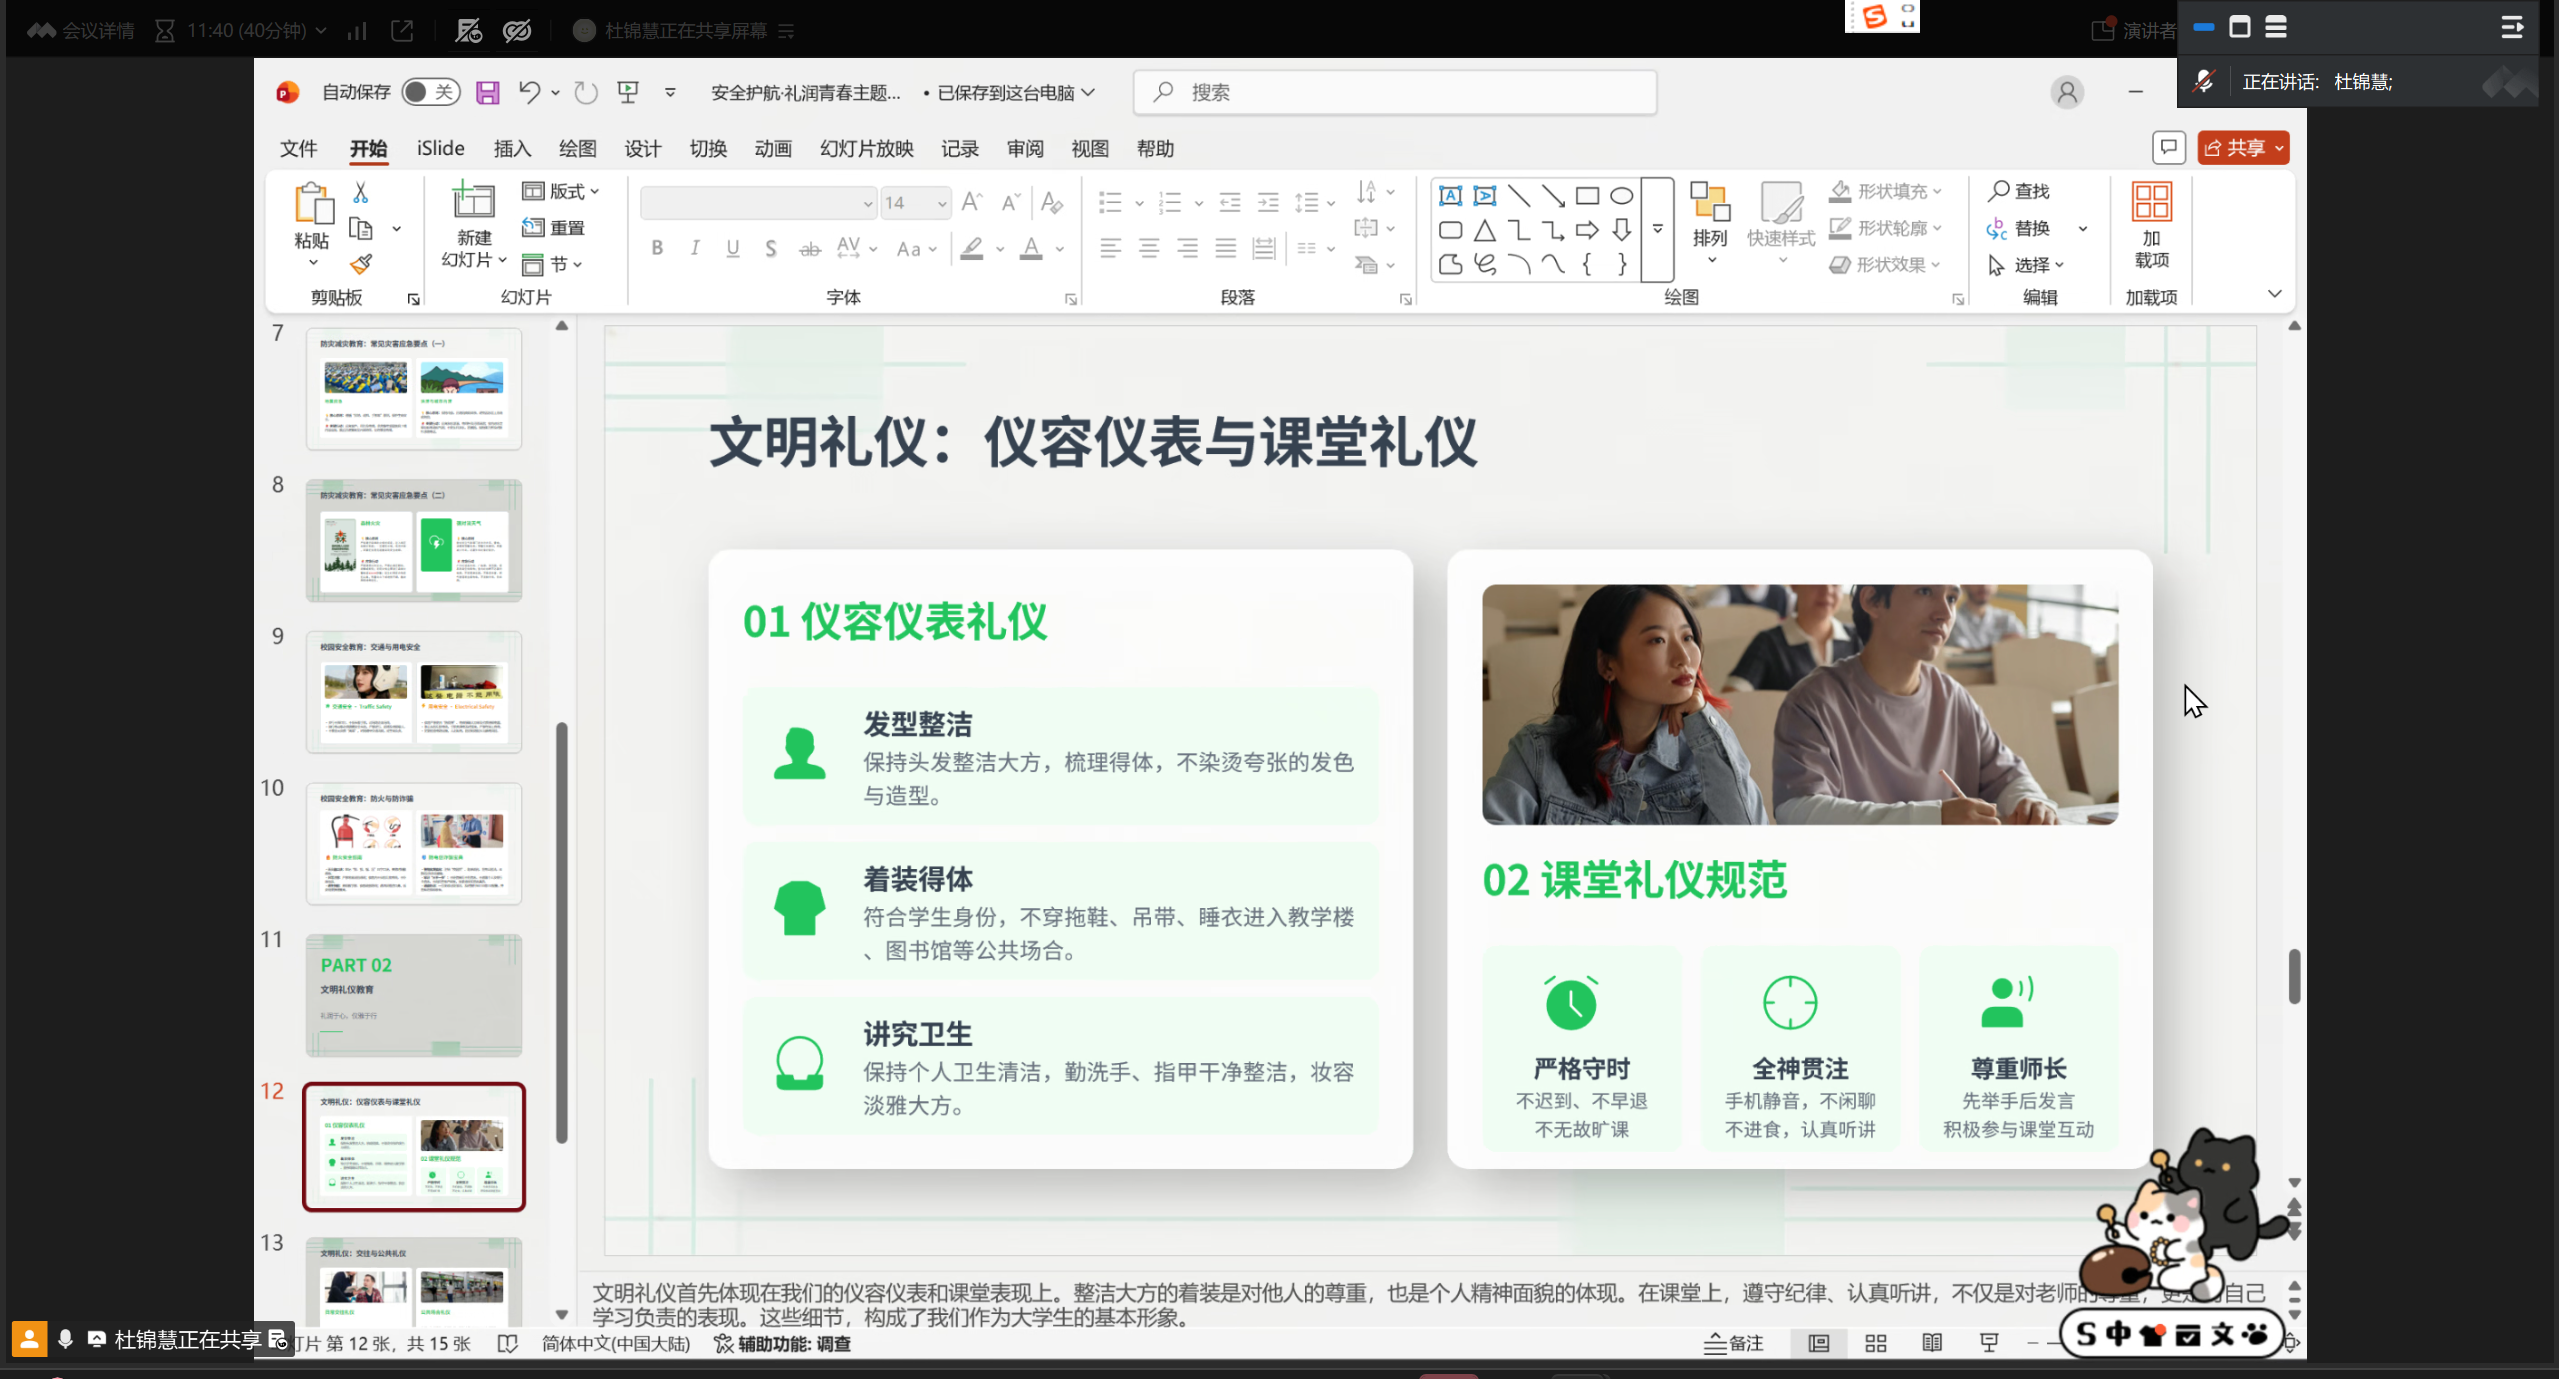The height and width of the screenshot is (1379, 2559).
Task: Undo the last action
Action: [x=529, y=93]
